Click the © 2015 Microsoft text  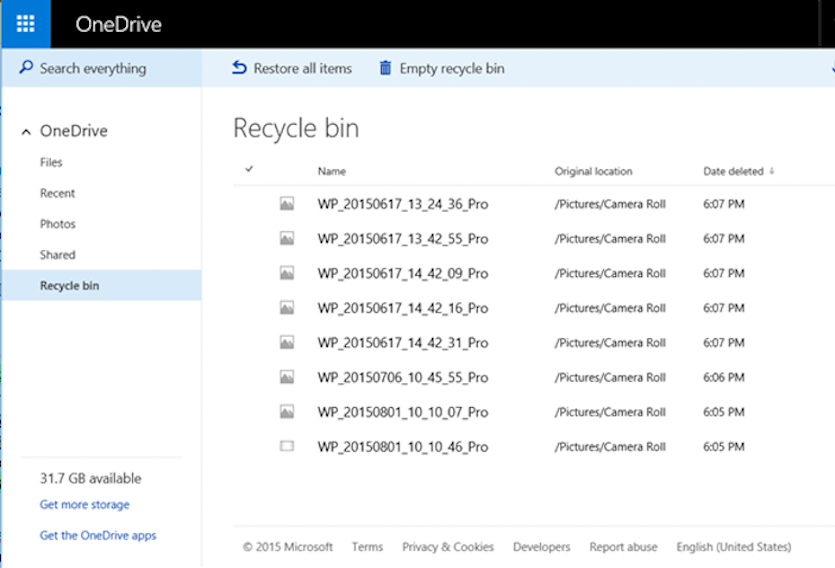288,547
